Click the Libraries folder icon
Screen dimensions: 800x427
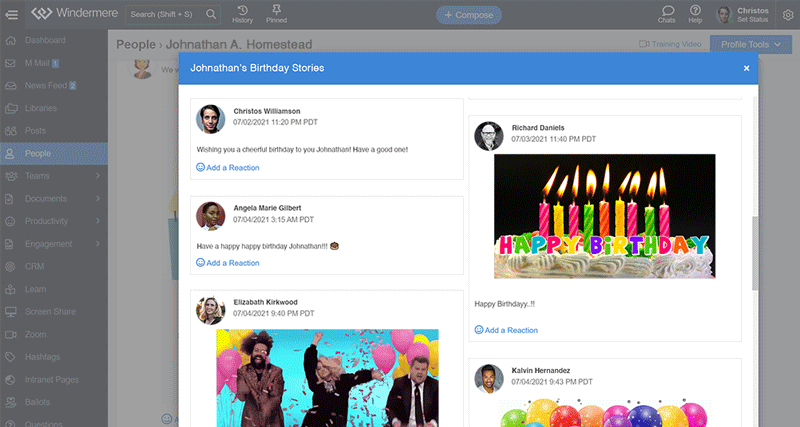(11, 108)
